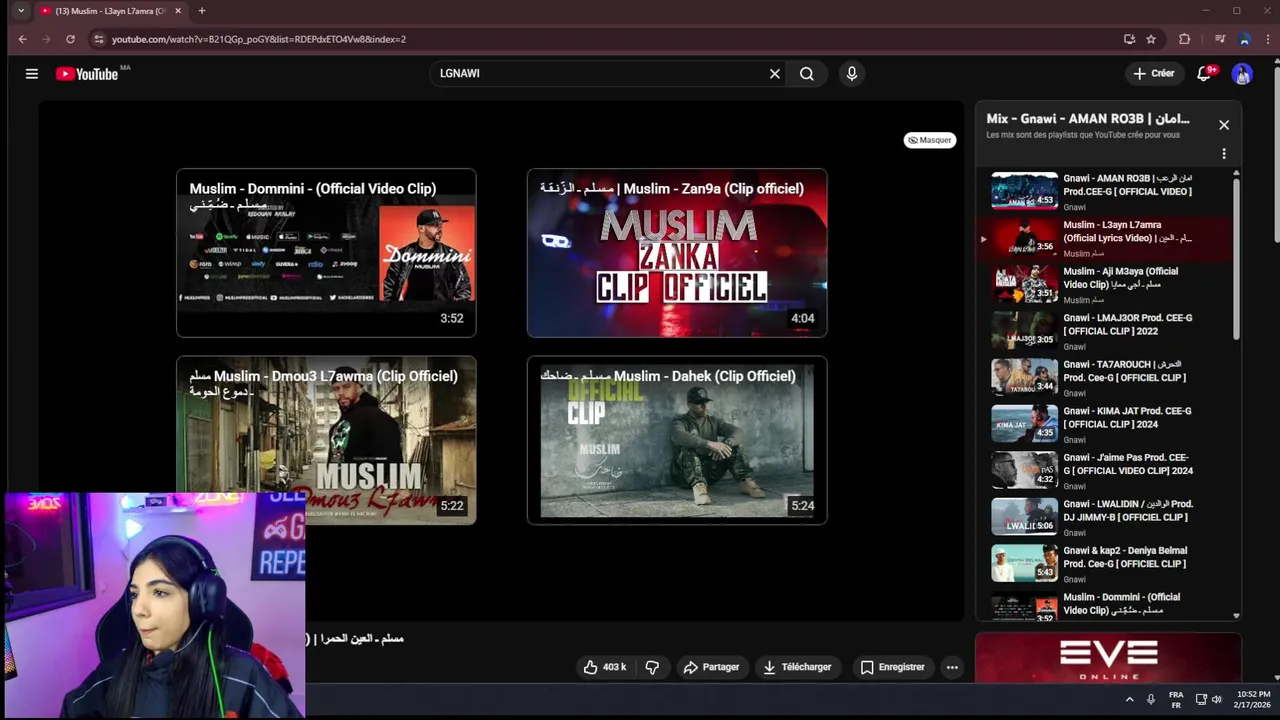Close the Mix playlist panel

(x=1224, y=125)
